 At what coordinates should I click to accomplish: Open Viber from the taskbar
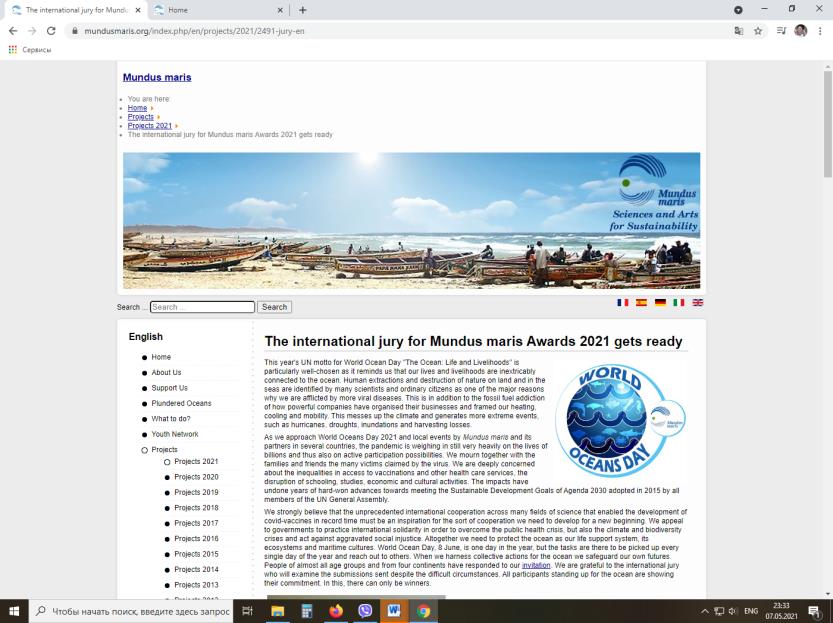tap(365, 611)
